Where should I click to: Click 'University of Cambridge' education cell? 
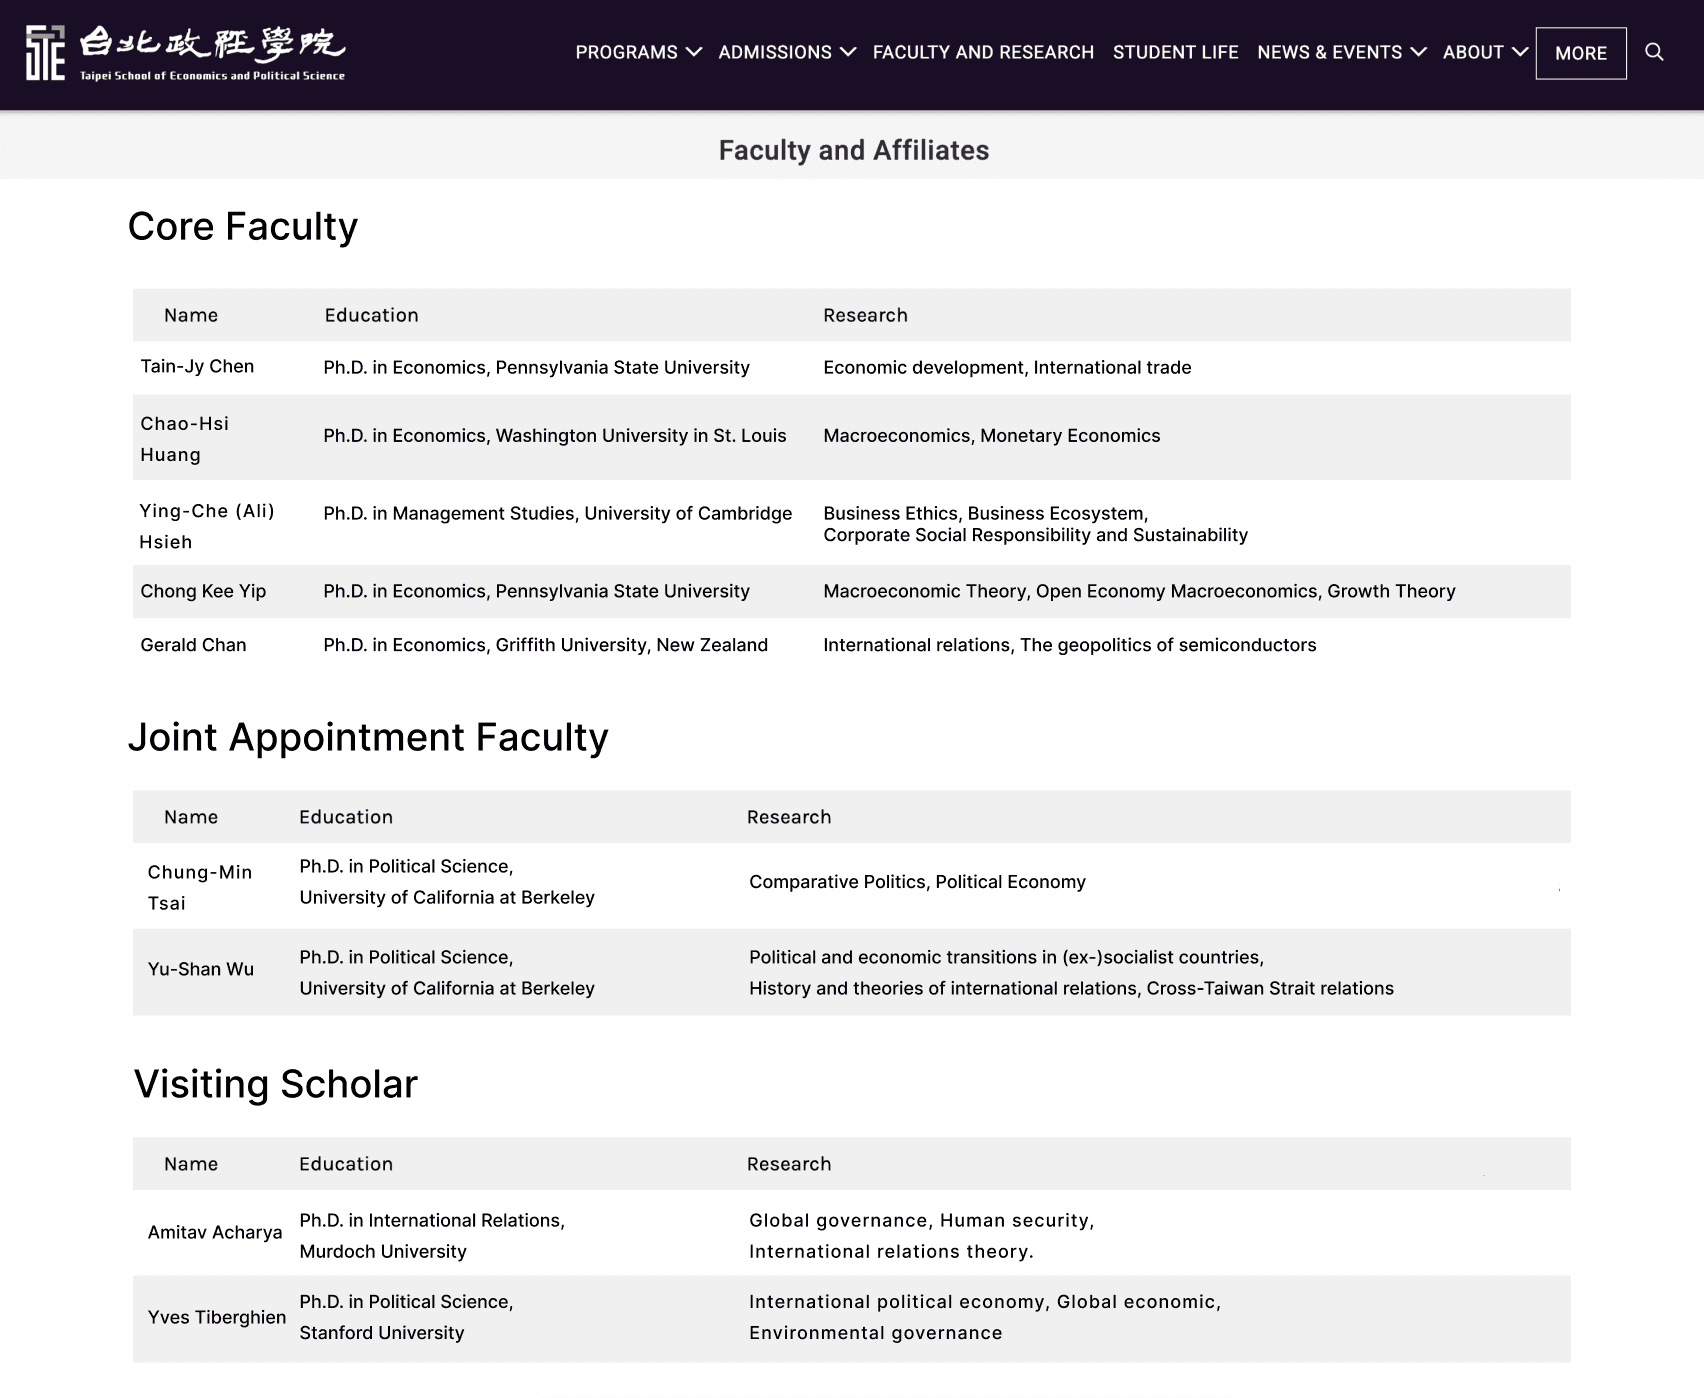[x=557, y=513]
